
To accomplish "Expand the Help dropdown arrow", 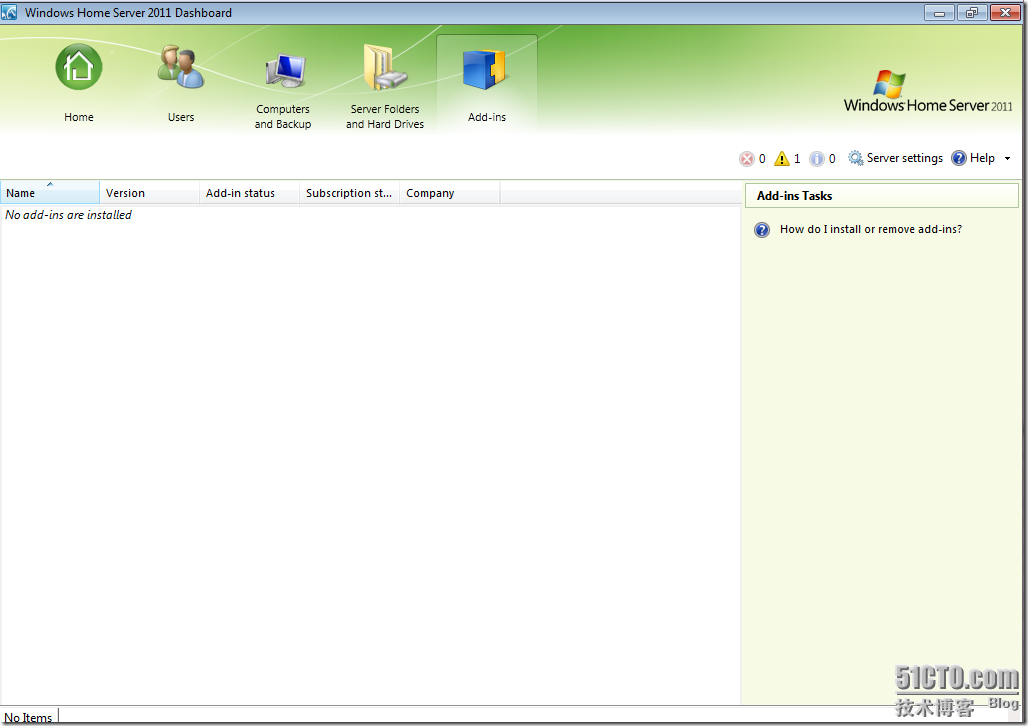I will point(1008,159).
